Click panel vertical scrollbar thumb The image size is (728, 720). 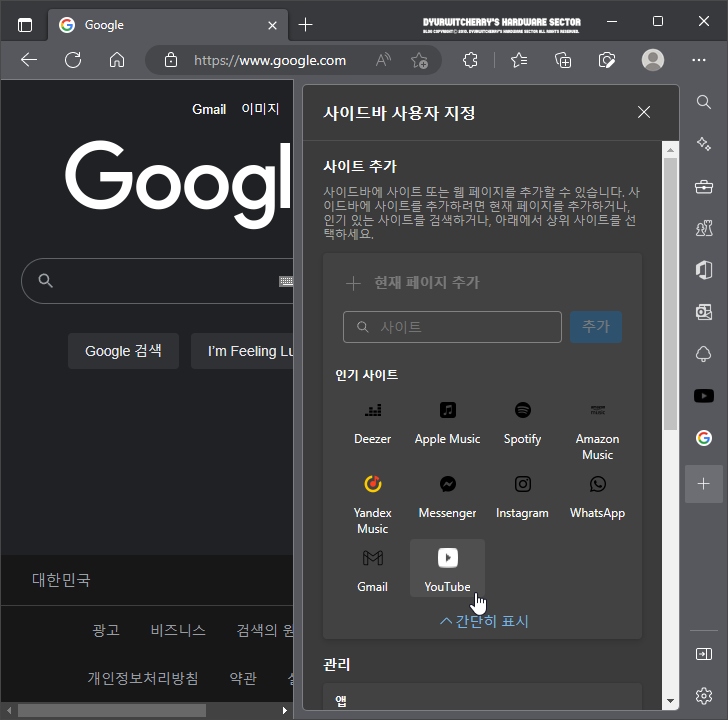click(670, 293)
